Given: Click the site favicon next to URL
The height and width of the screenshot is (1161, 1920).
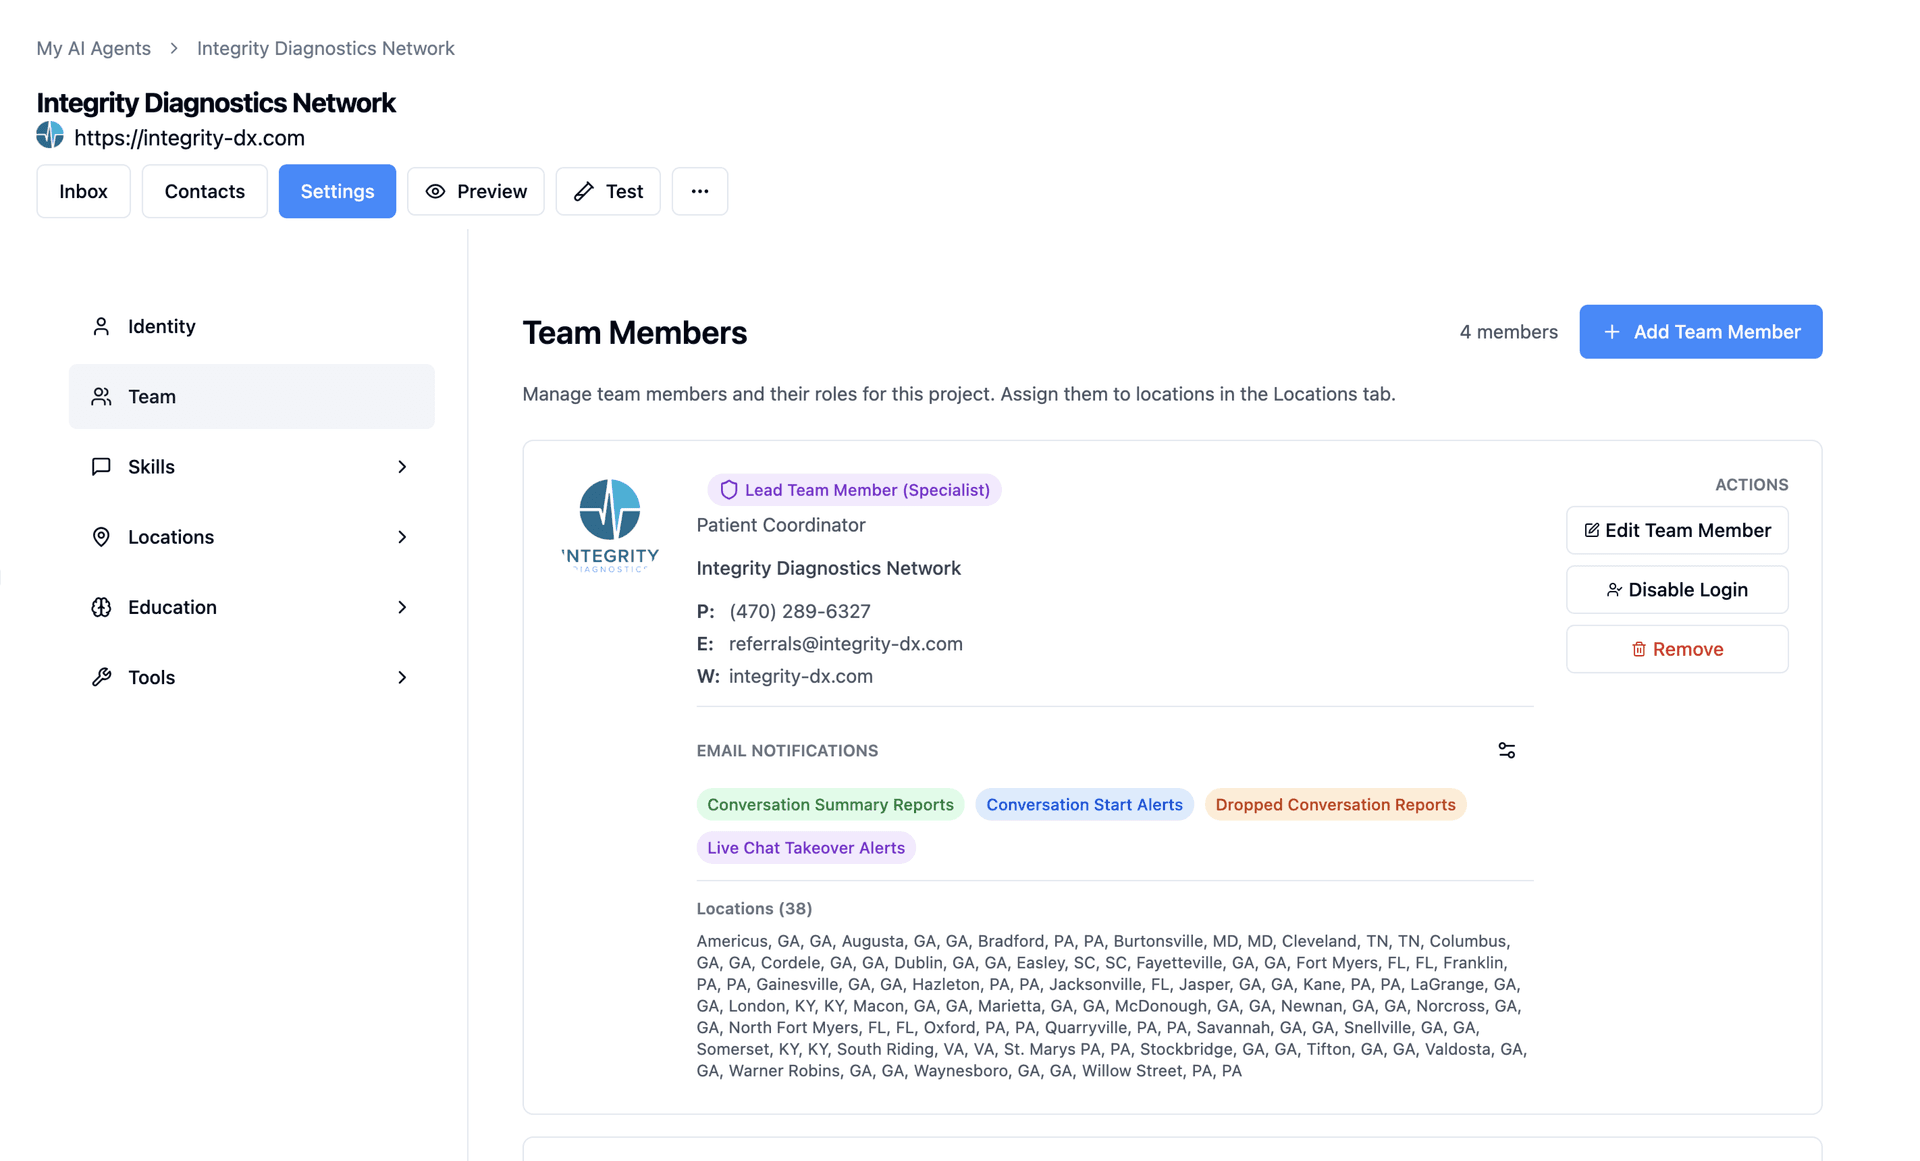Looking at the screenshot, I should (50, 135).
